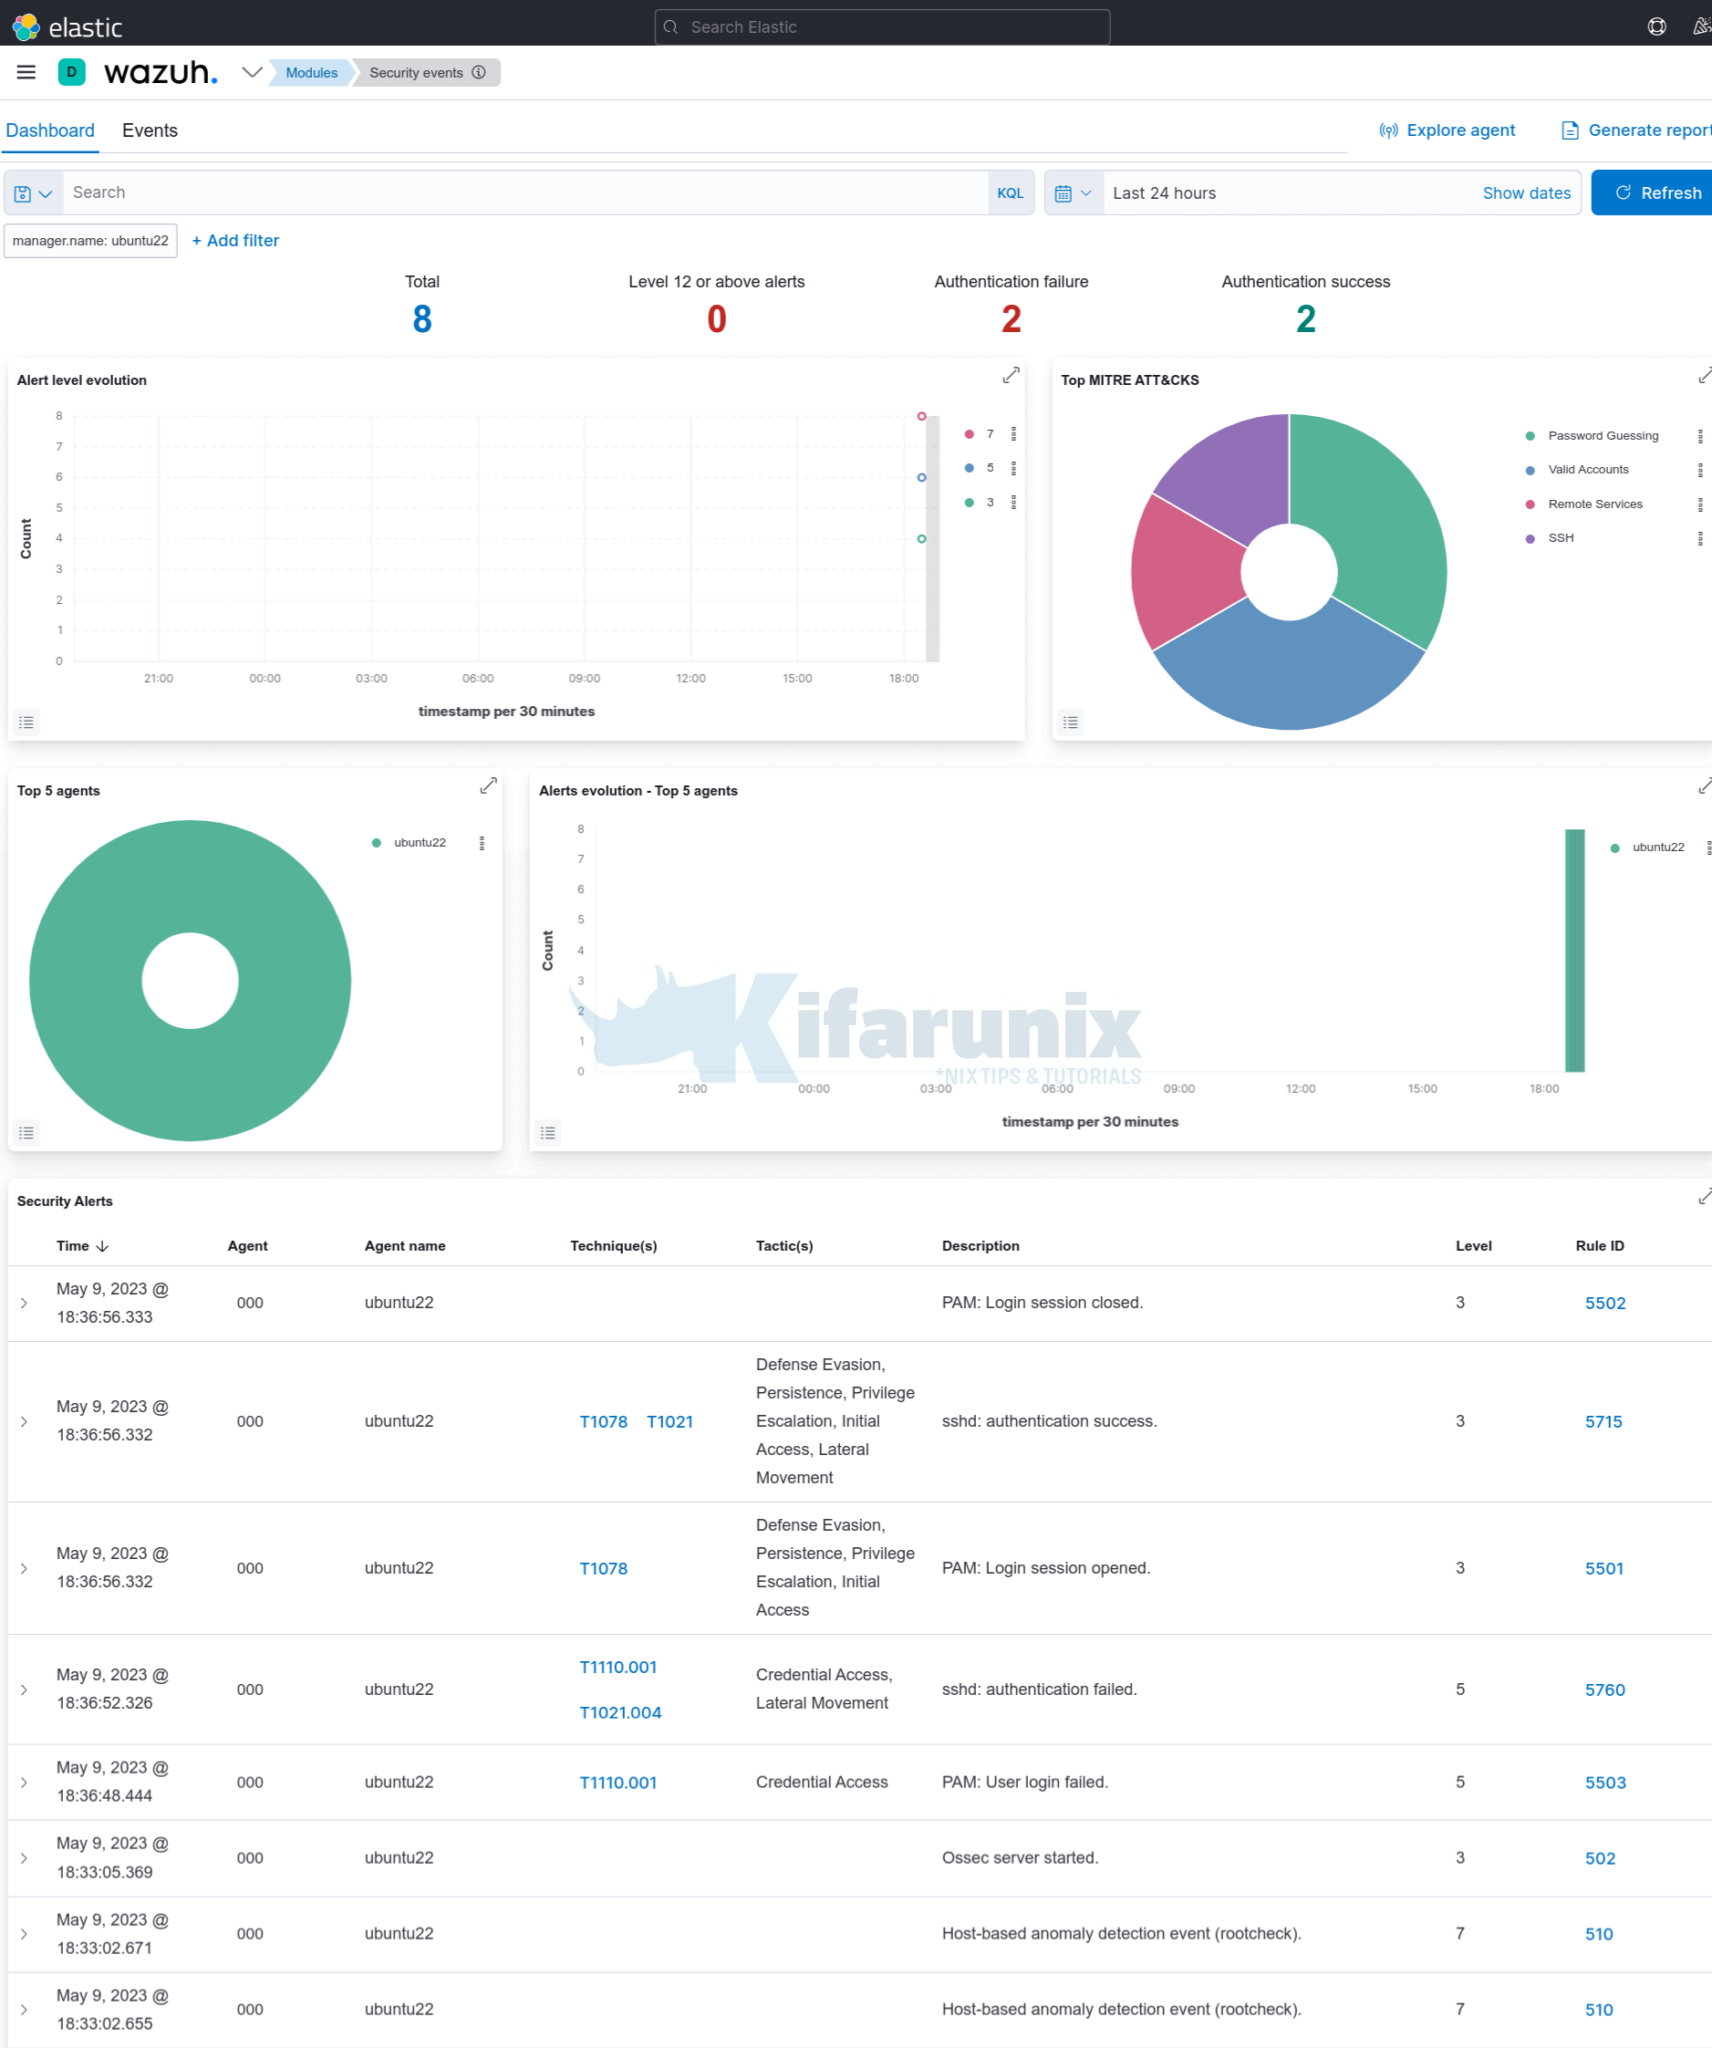
Task: Expand the first security alert row
Action: click(24, 1303)
